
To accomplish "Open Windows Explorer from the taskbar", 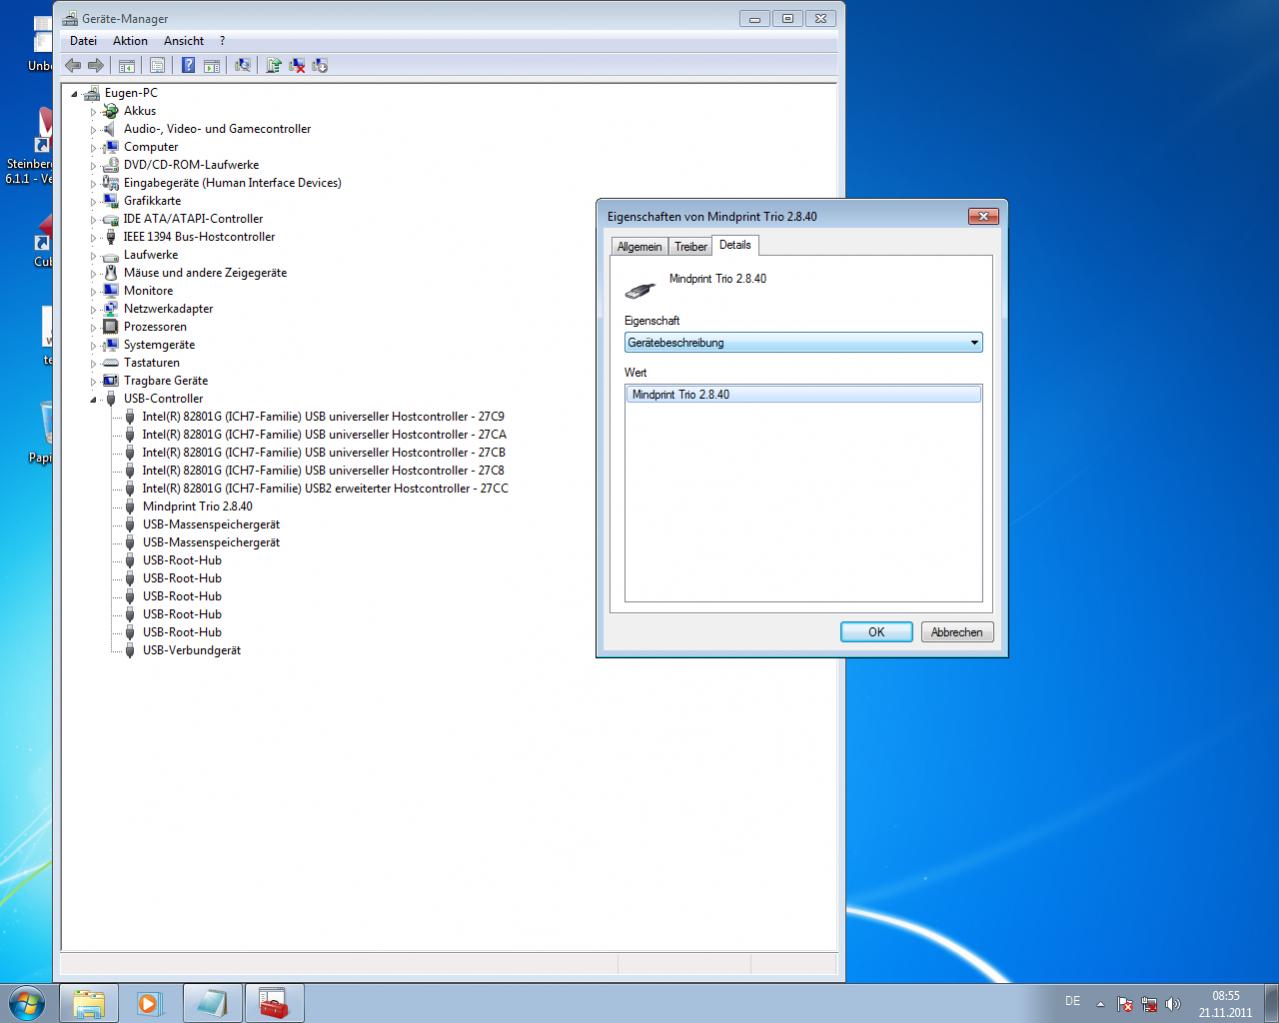I will 89,1003.
